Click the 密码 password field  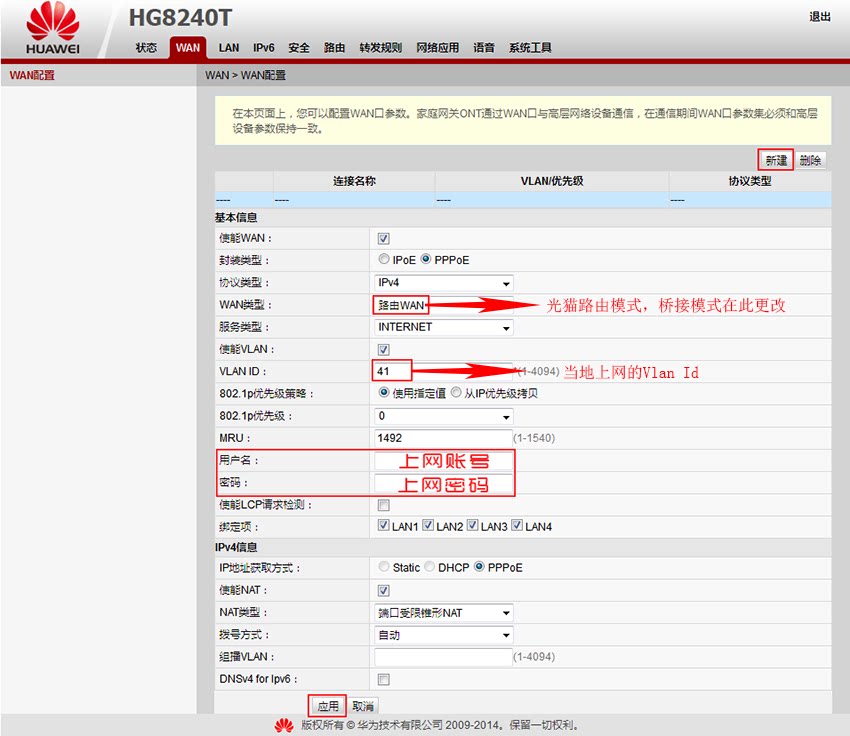443,483
